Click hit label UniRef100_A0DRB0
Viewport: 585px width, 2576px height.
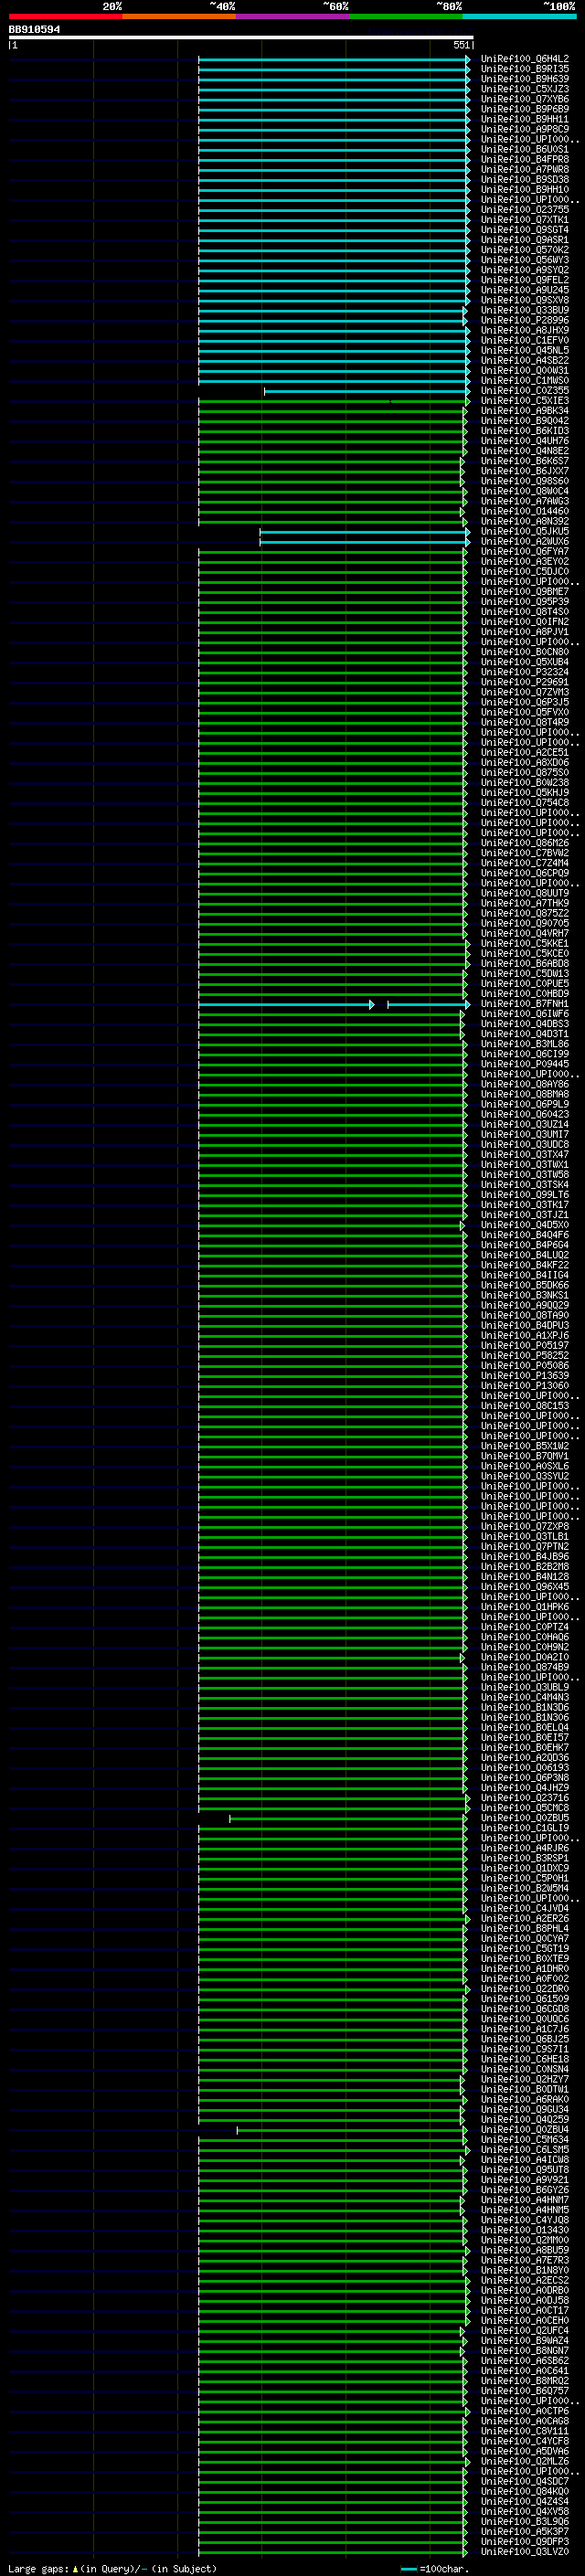524,2290
